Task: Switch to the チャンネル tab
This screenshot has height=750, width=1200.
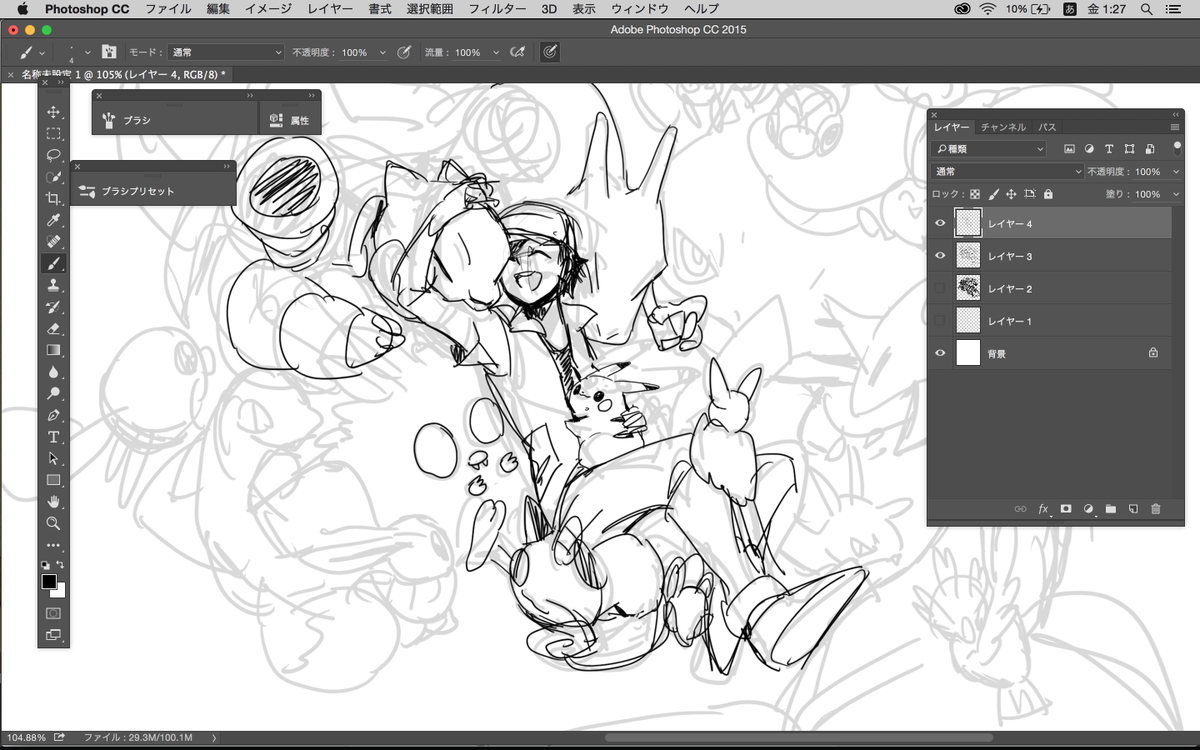Action: point(1003,127)
